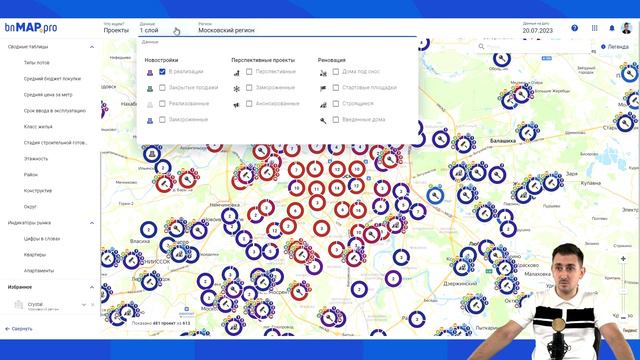Viewport: 640px width, 360px height.
Task: Check the 'Стартовые площадки' checkbox
Action: [x=336, y=87]
